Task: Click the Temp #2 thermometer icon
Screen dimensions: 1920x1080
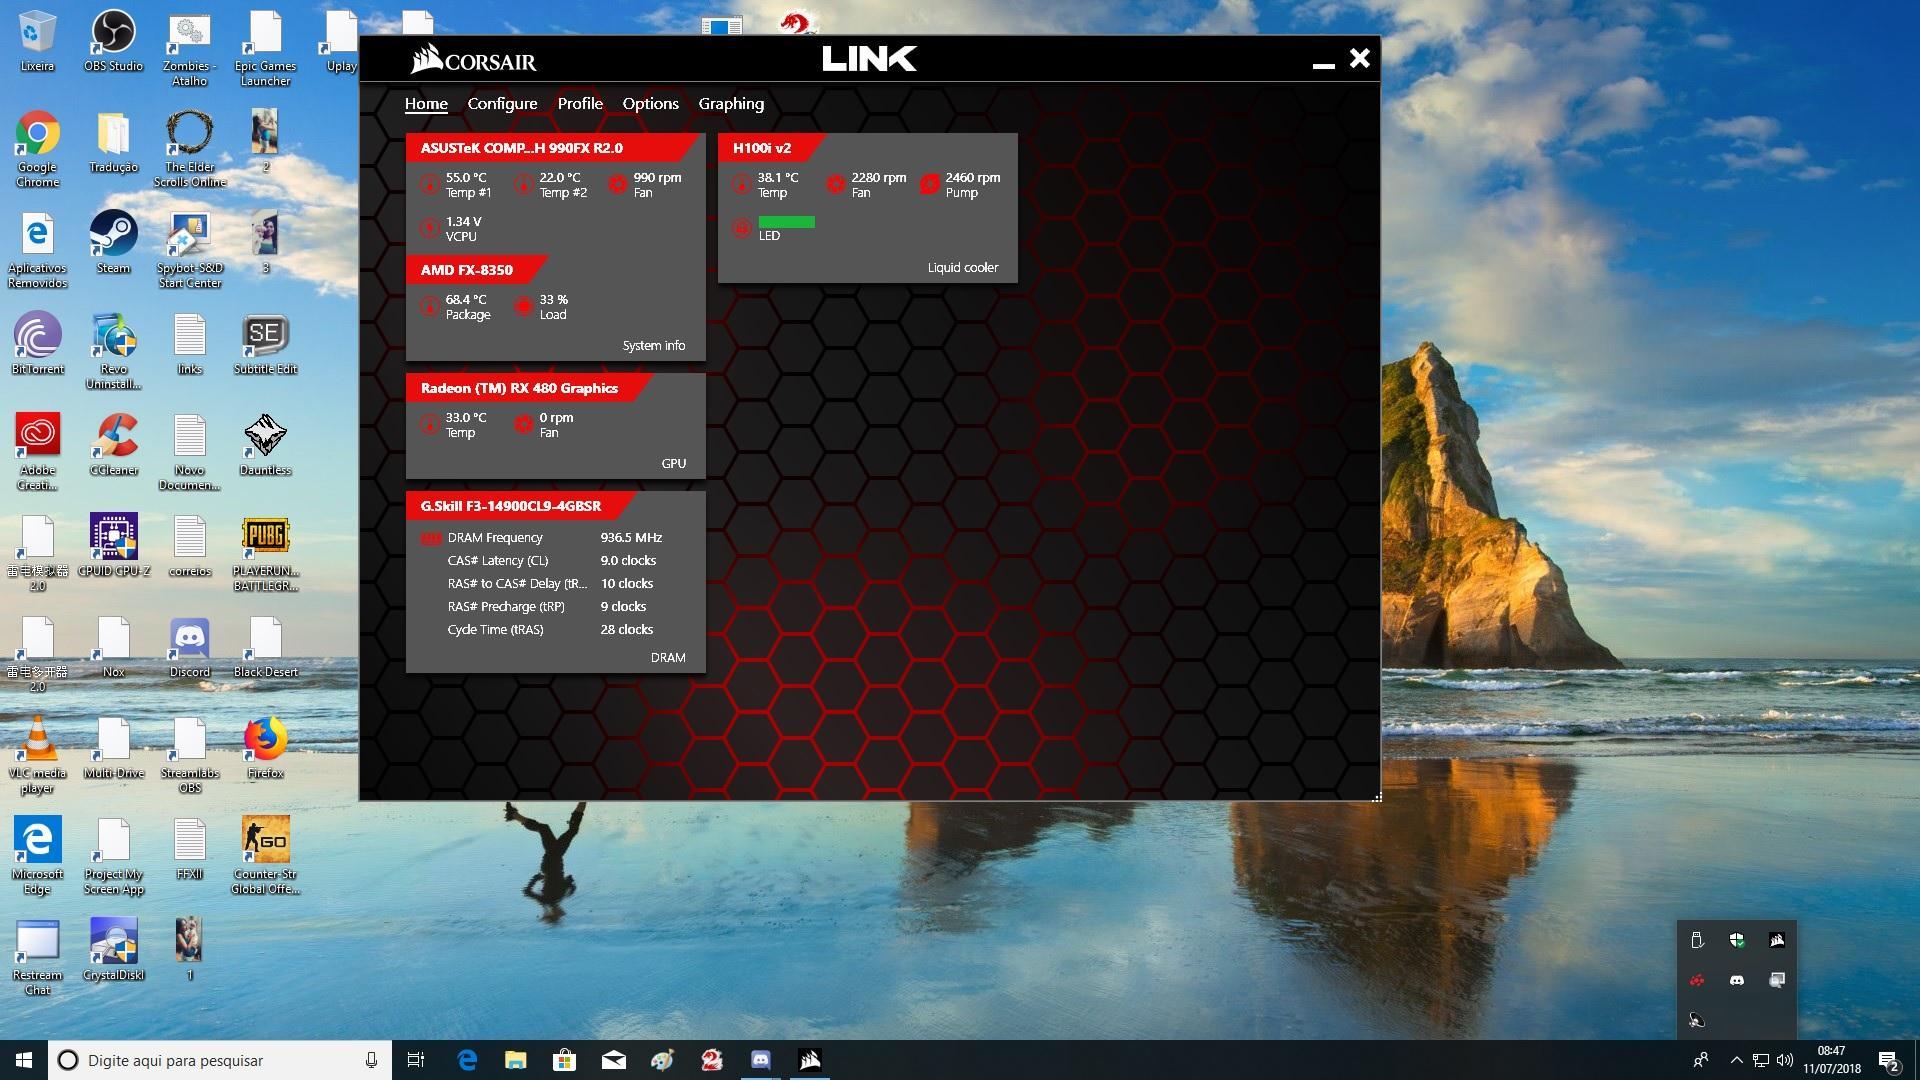Action: (x=524, y=185)
